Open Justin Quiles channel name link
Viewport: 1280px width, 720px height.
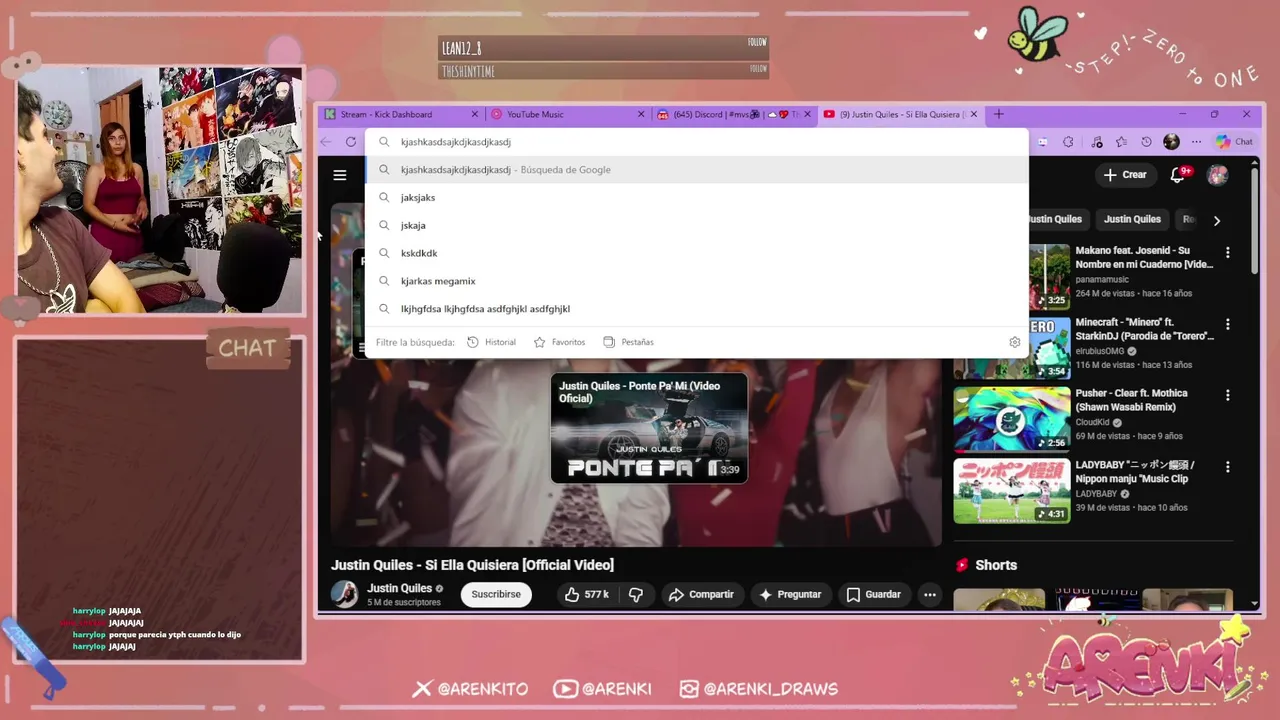coord(399,588)
